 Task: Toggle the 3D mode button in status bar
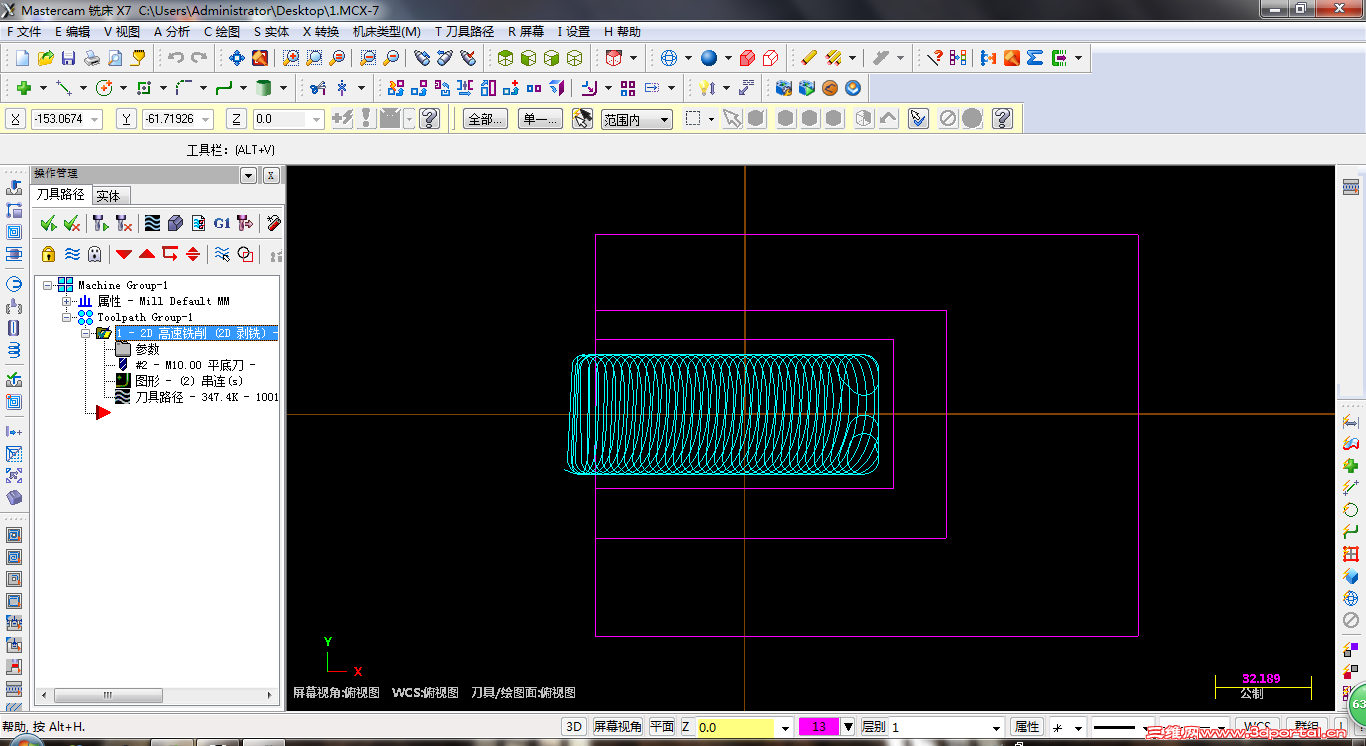573,727
